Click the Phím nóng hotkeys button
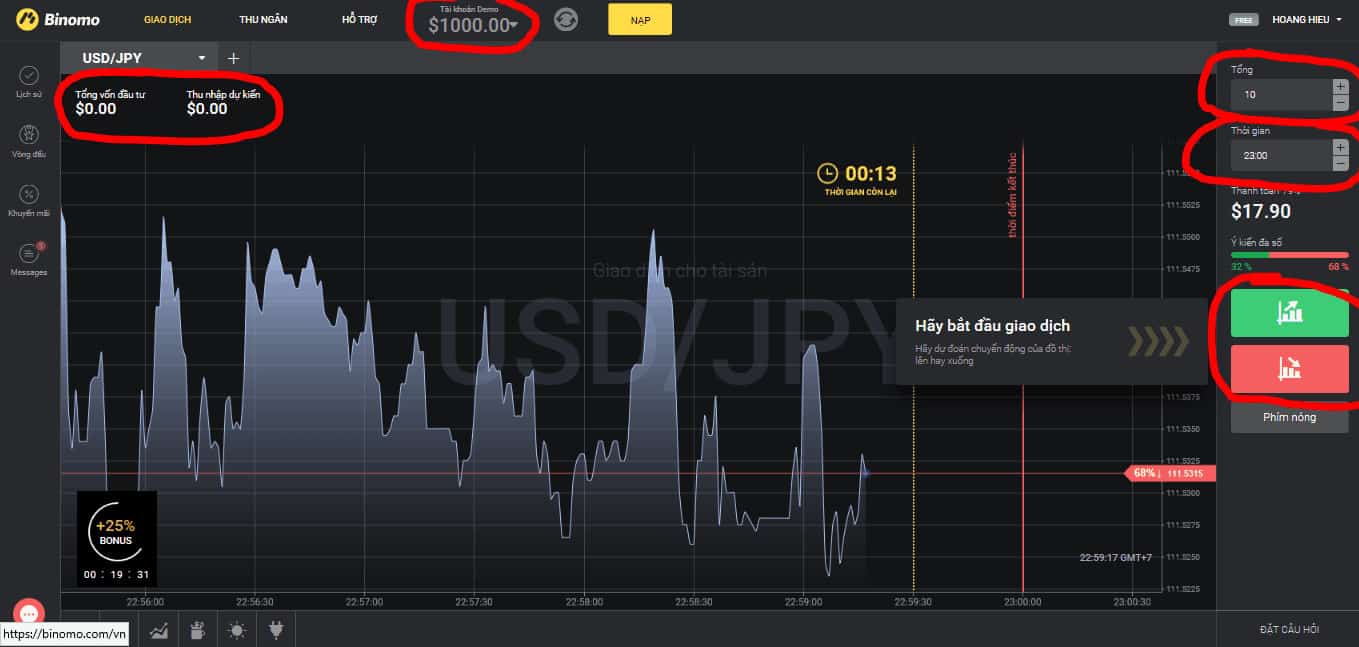Screen dimensions: 1359x647 coord(1289,417)
